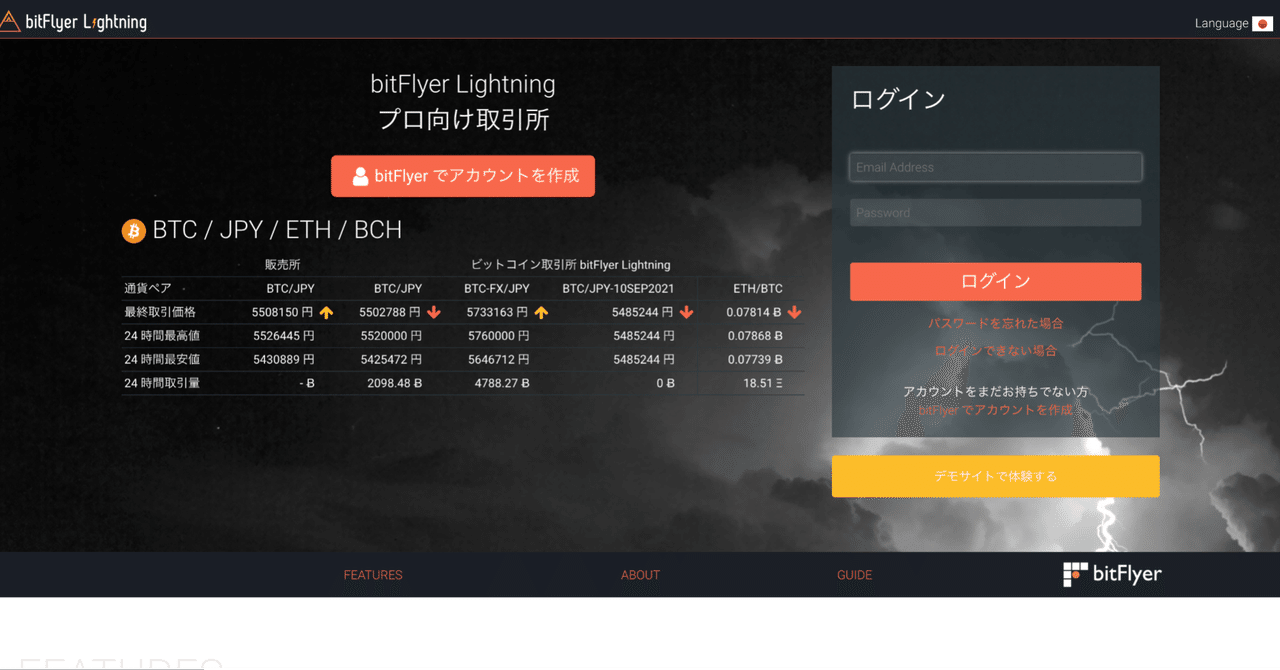Select the Bitcoin coin icon beside BTC/JPY/ETH/BCH

click(133, 230)
